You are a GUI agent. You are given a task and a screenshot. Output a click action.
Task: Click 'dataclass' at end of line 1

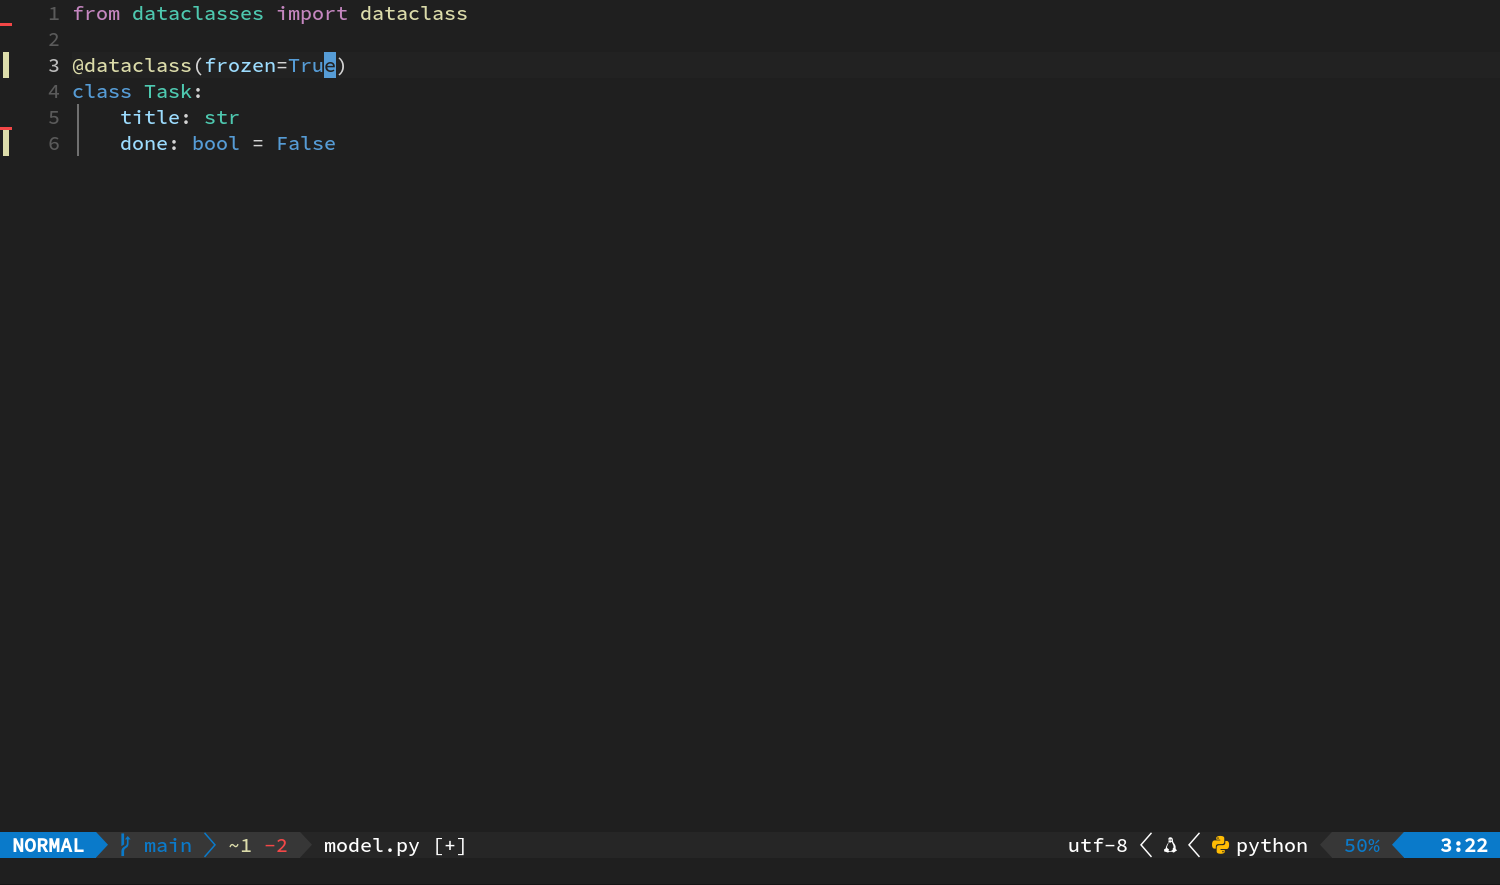point(414,14)
